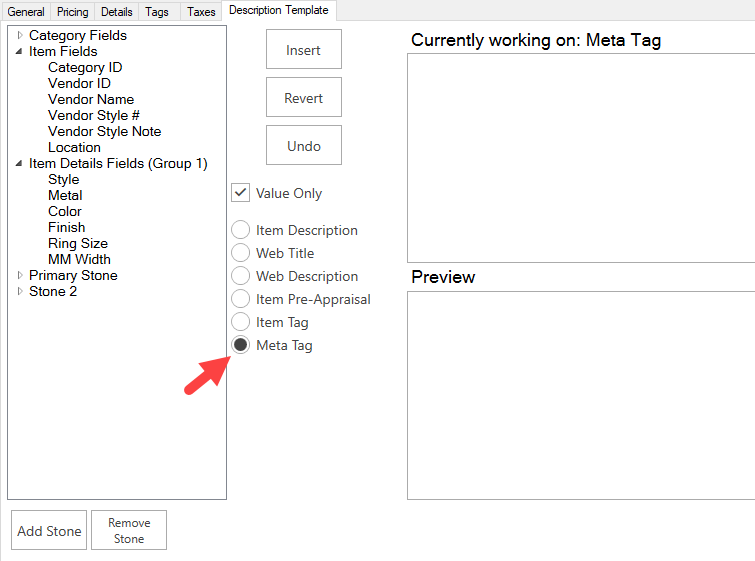Select the Item Tag radio button
The image size is (755, 561).
tap(241, 322)
